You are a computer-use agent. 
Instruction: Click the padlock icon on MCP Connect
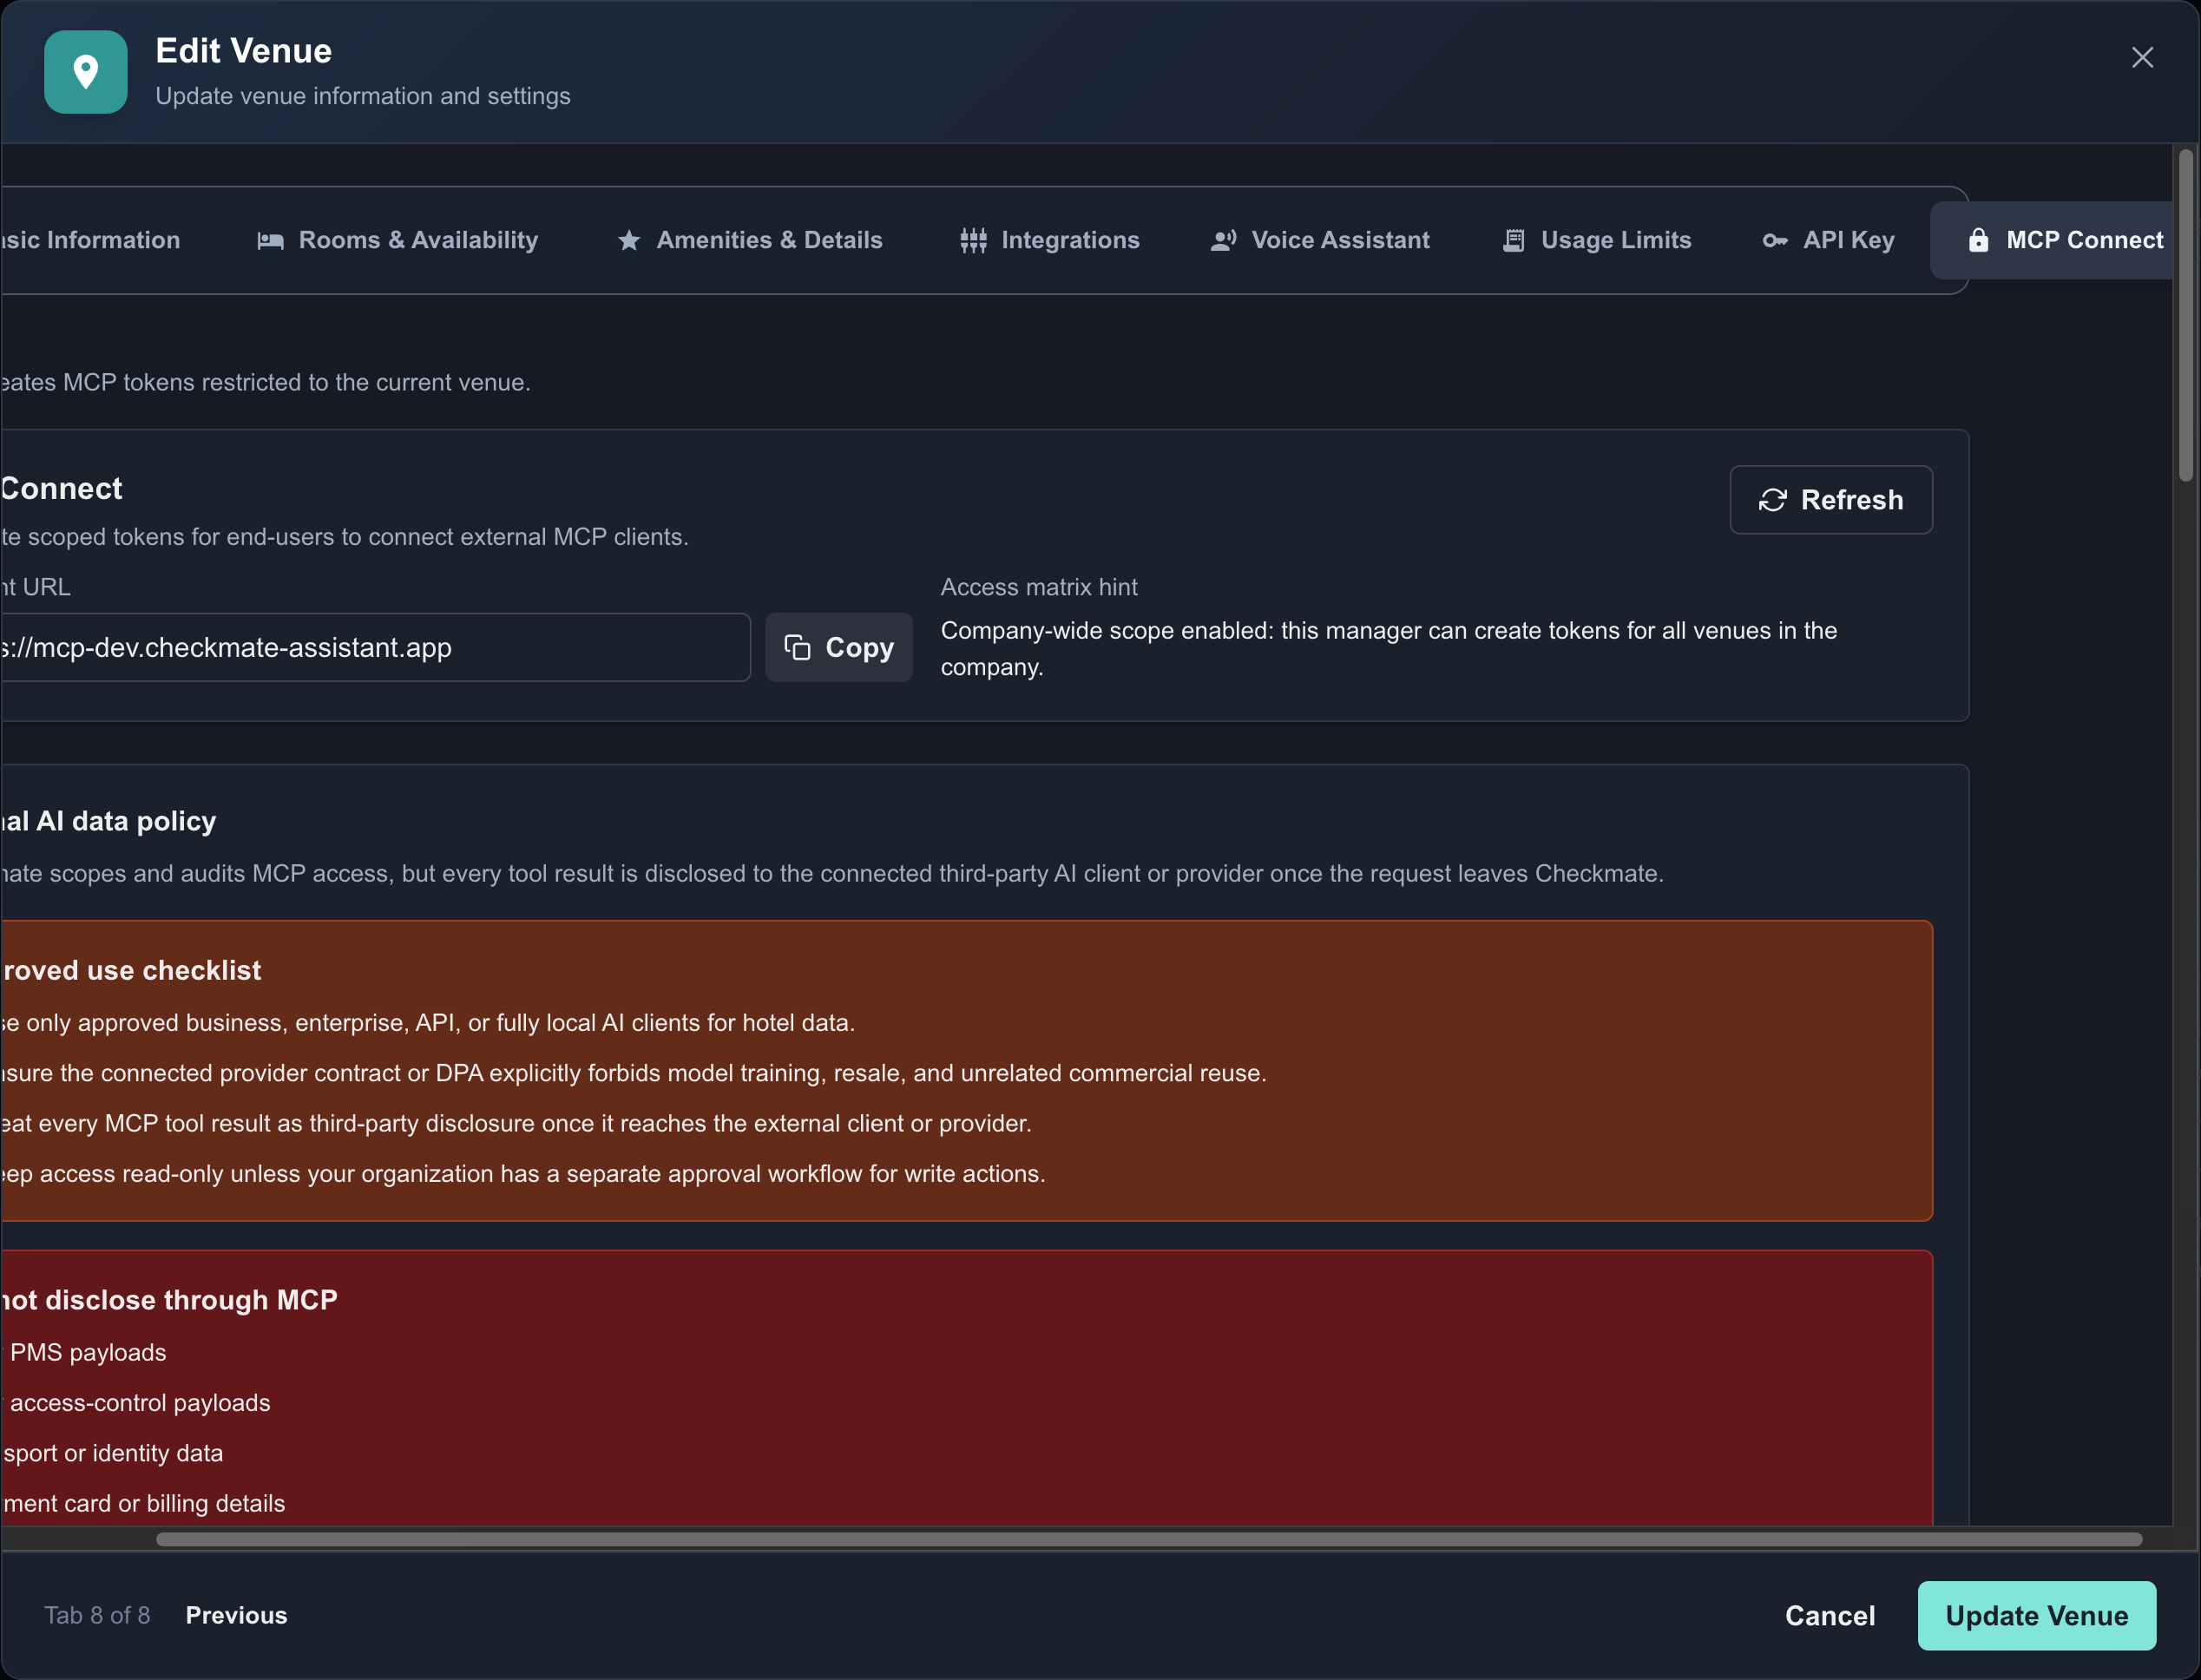1978,240
